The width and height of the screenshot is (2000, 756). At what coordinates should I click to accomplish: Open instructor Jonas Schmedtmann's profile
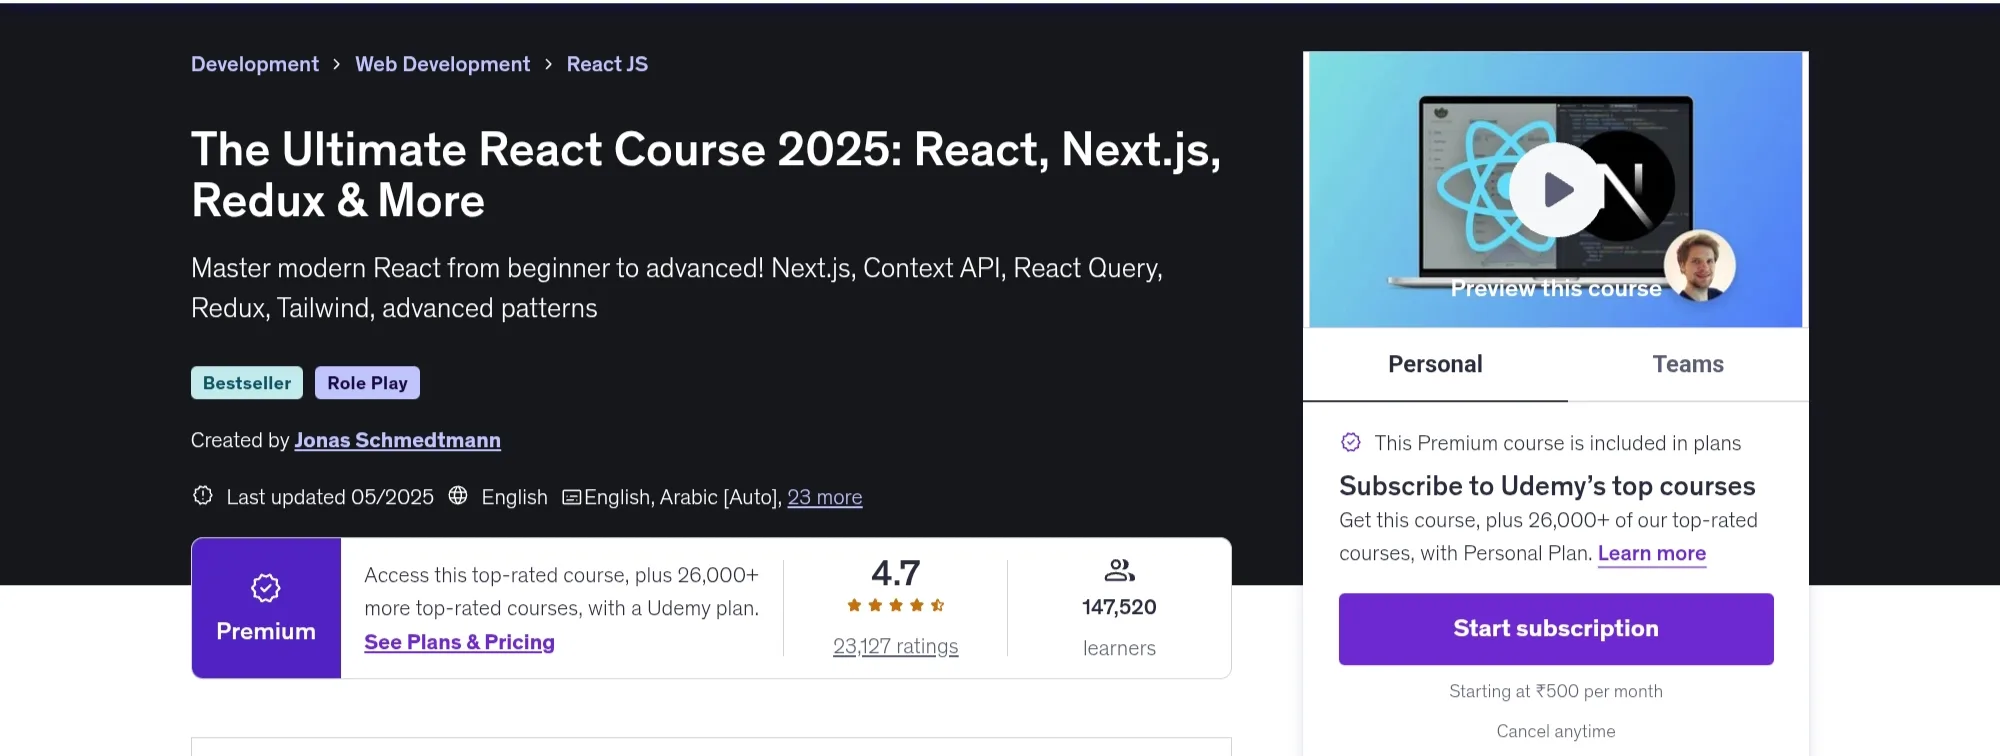point(397,440)
